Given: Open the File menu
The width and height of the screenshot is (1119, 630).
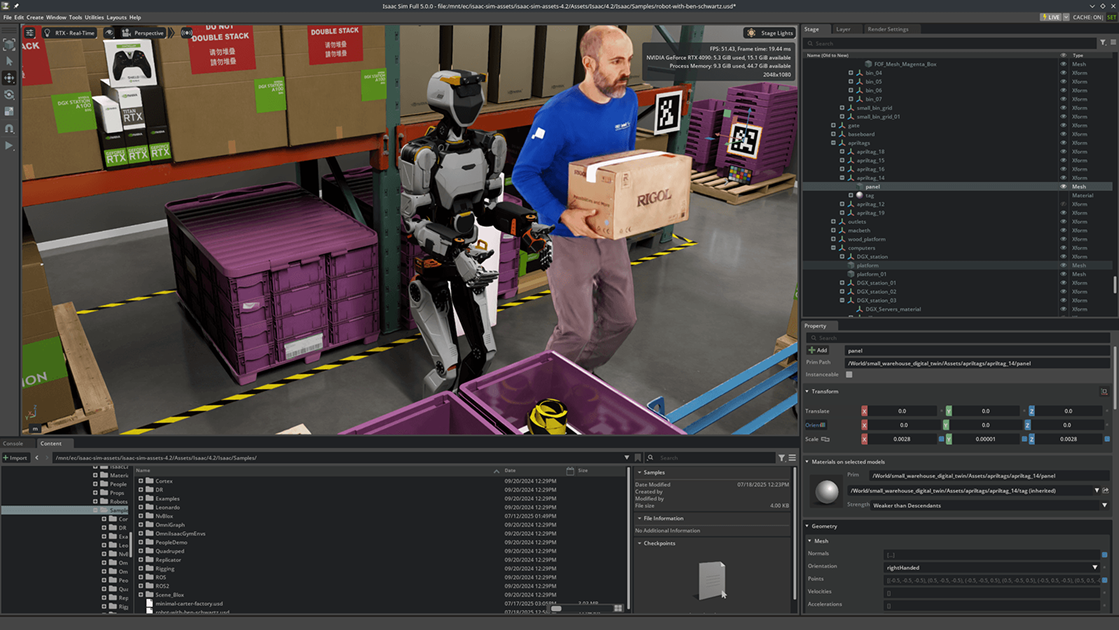Looking at the screenshot, I should pyautogui.click(x=7, y=17).
